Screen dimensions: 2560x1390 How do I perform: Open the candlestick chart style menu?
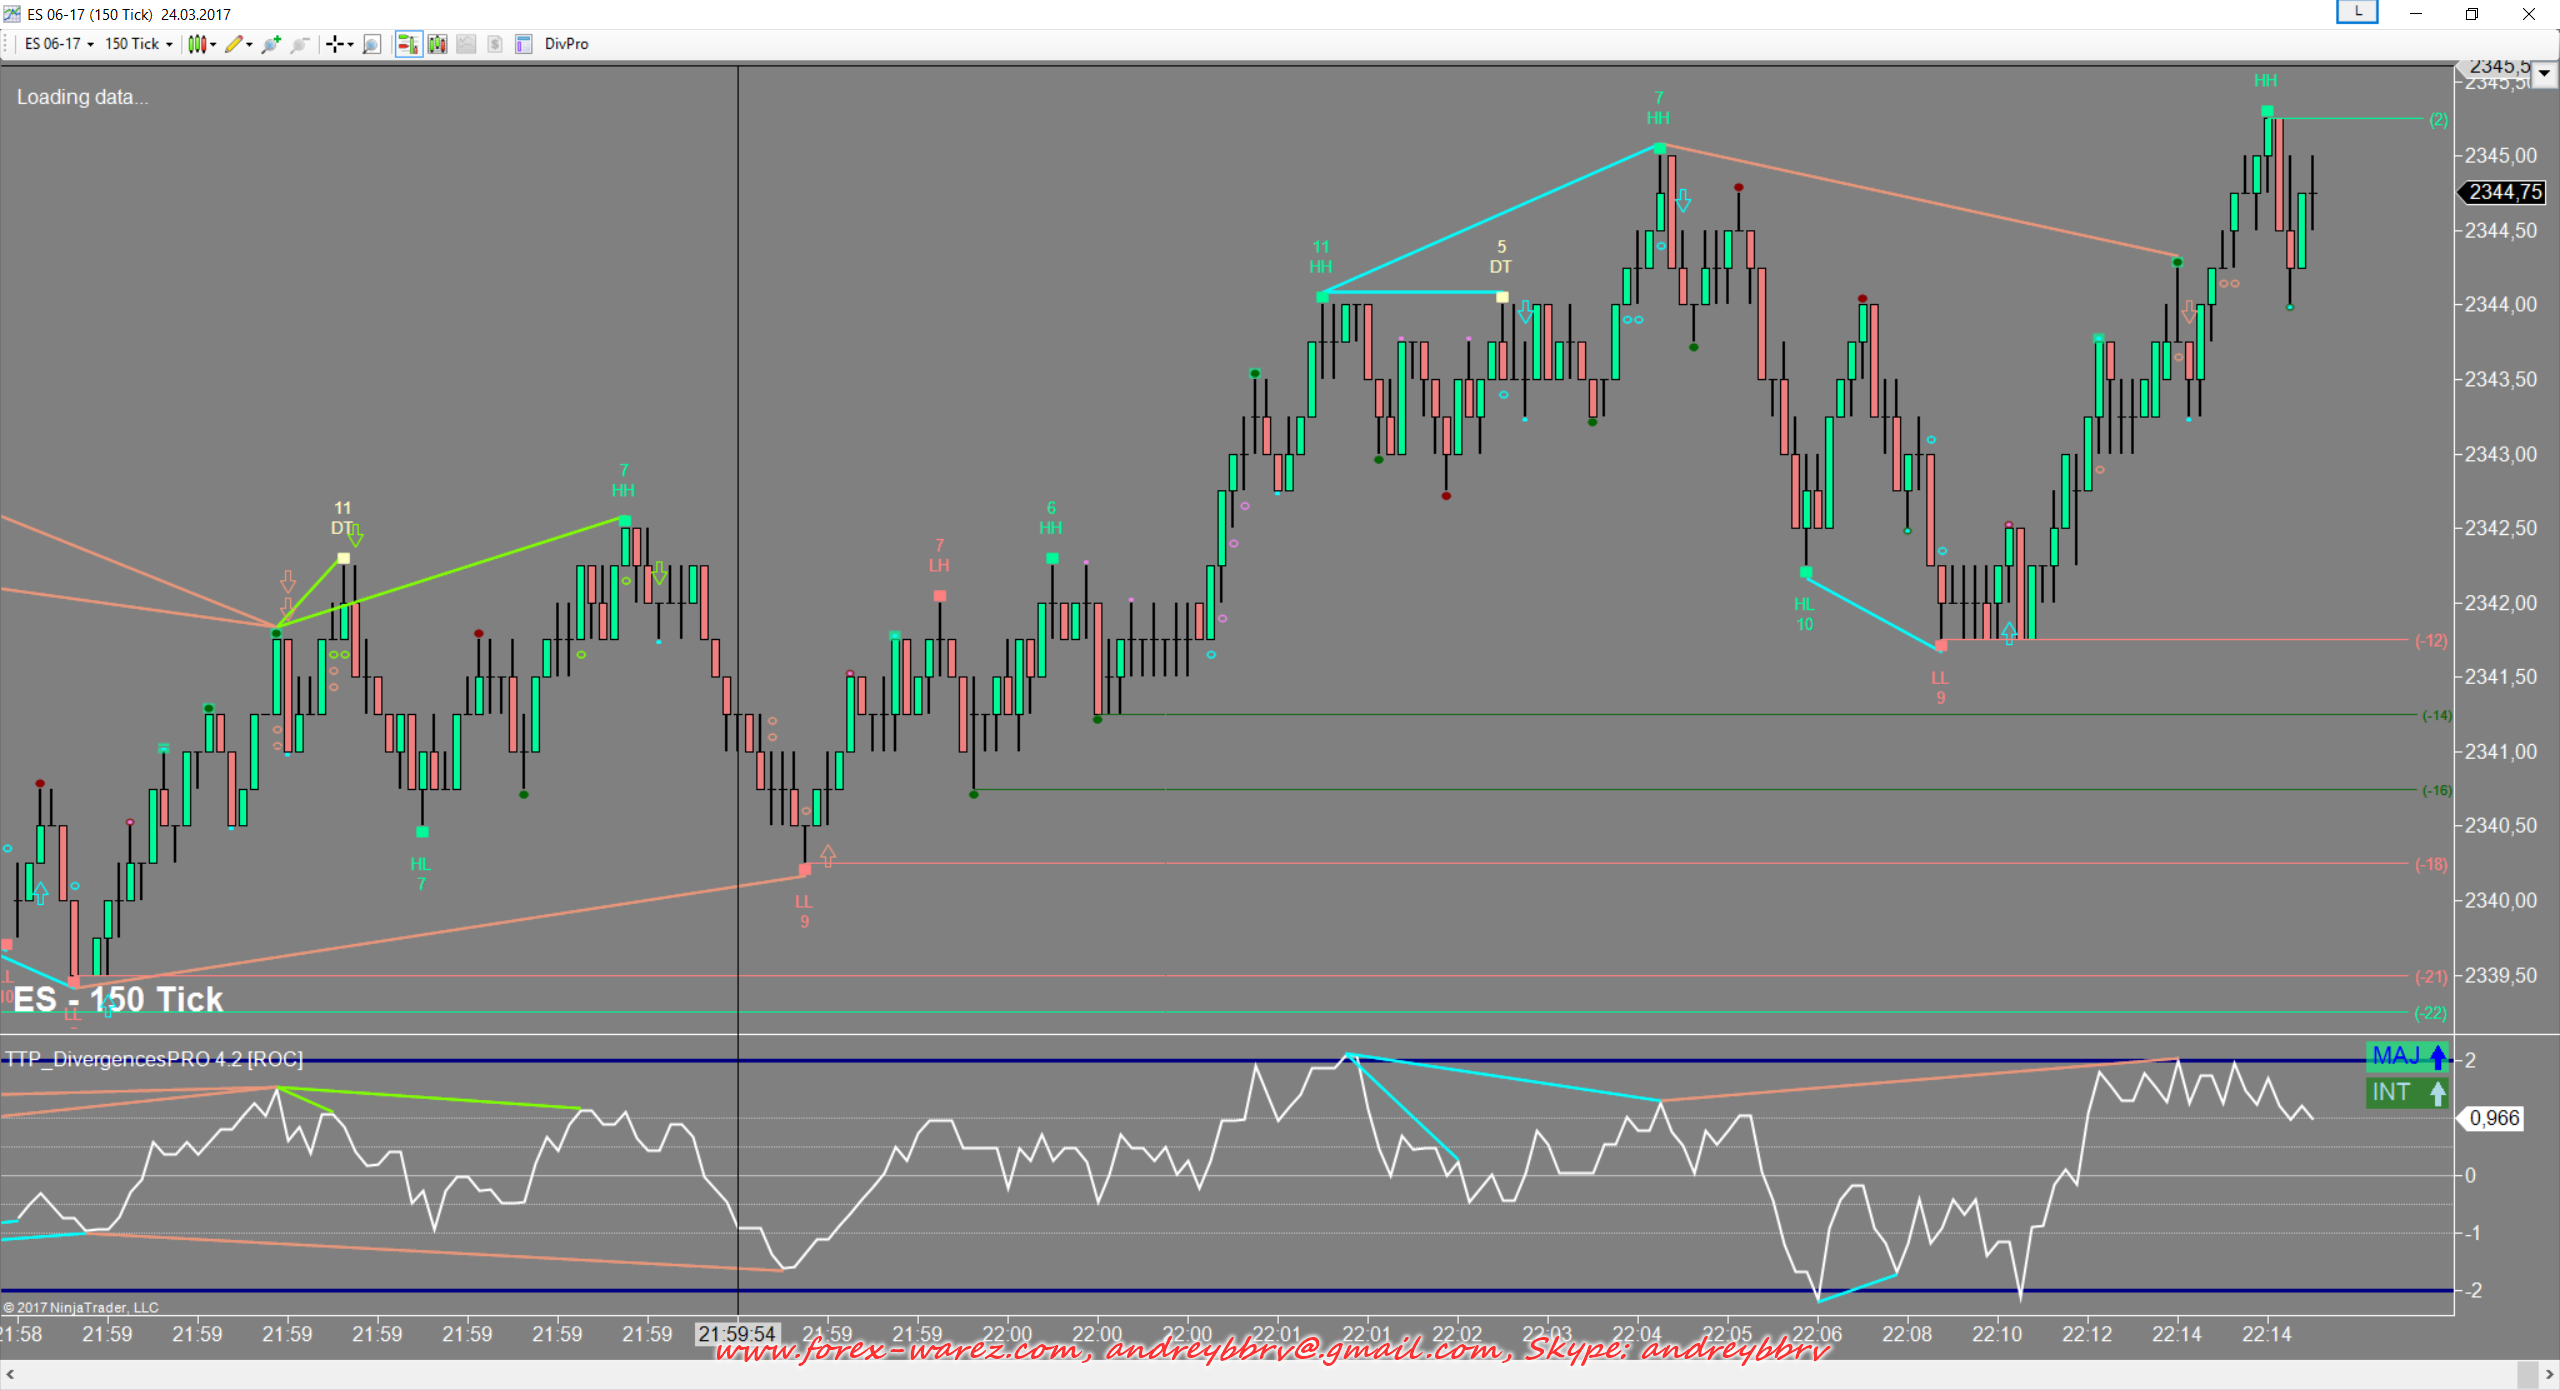[201, 44]
